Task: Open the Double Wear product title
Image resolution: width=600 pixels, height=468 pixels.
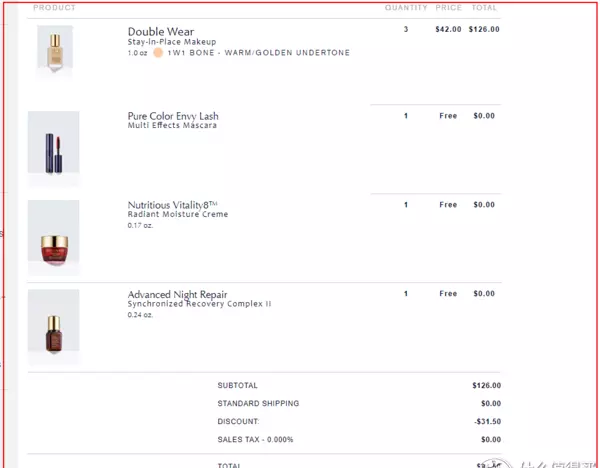Action: click(x=161, y=31)
